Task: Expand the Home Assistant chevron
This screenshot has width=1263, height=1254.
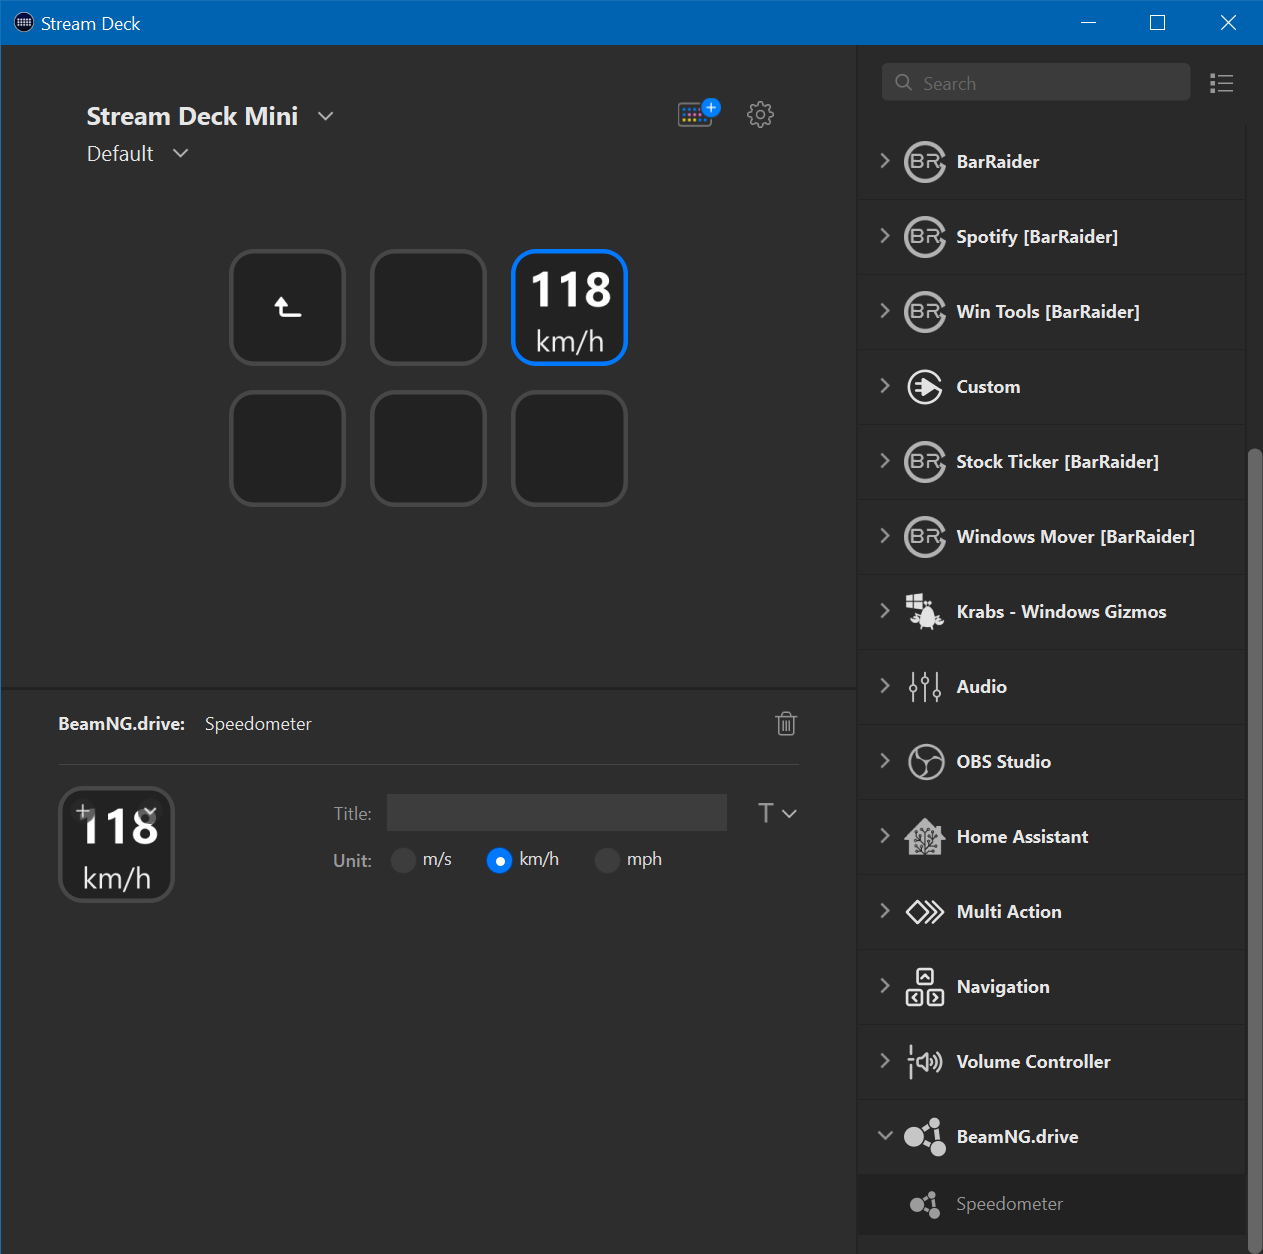Action: tap(885, 836)
